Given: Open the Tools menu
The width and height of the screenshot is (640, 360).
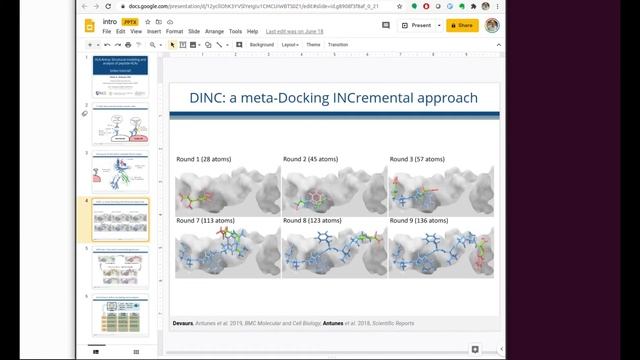Looking at the screenshot, I should [x=235, y=31].
